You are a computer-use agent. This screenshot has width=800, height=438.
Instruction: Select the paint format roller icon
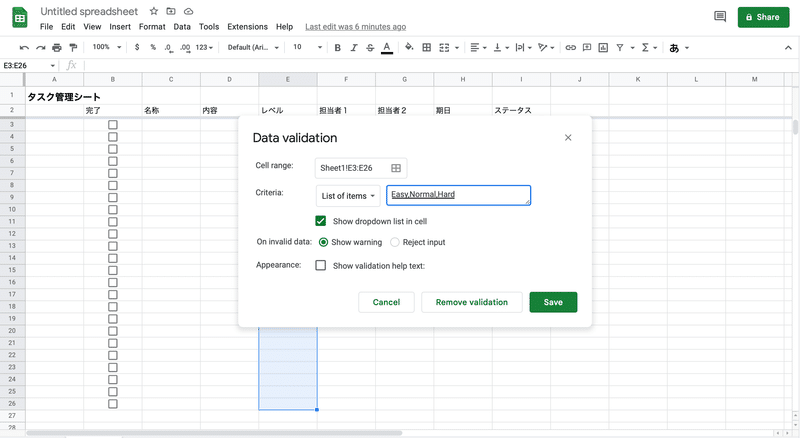(73, 47)
